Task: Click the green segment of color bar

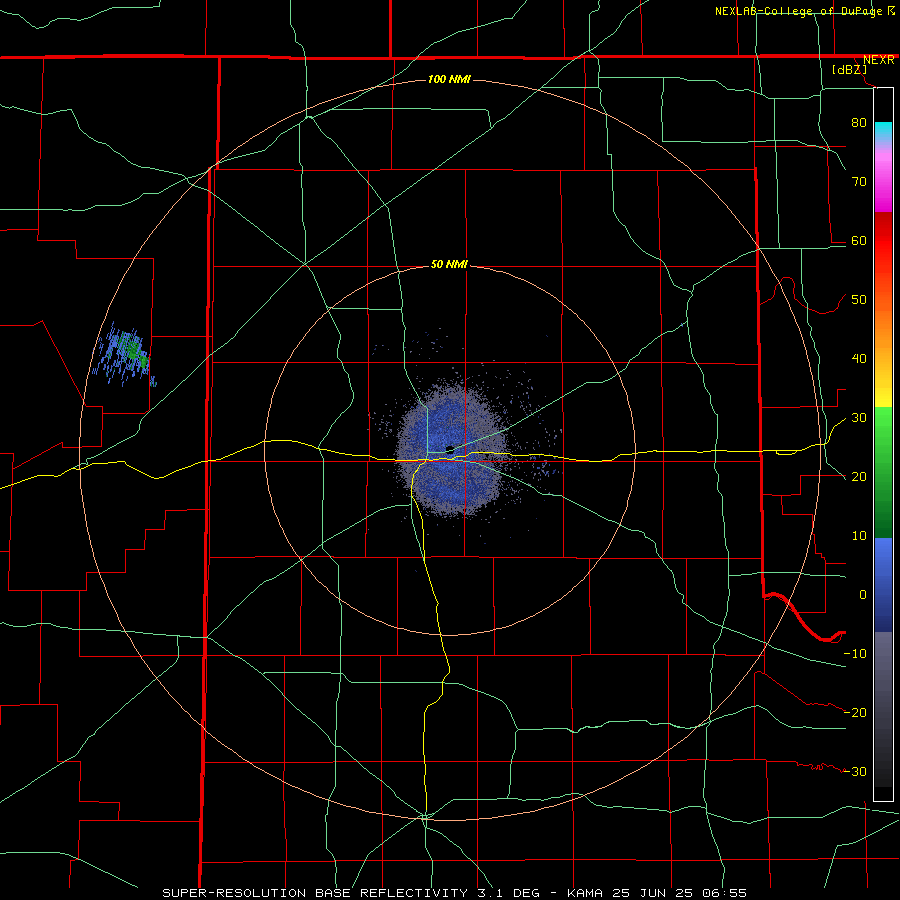Action: [x=883, y=472]
